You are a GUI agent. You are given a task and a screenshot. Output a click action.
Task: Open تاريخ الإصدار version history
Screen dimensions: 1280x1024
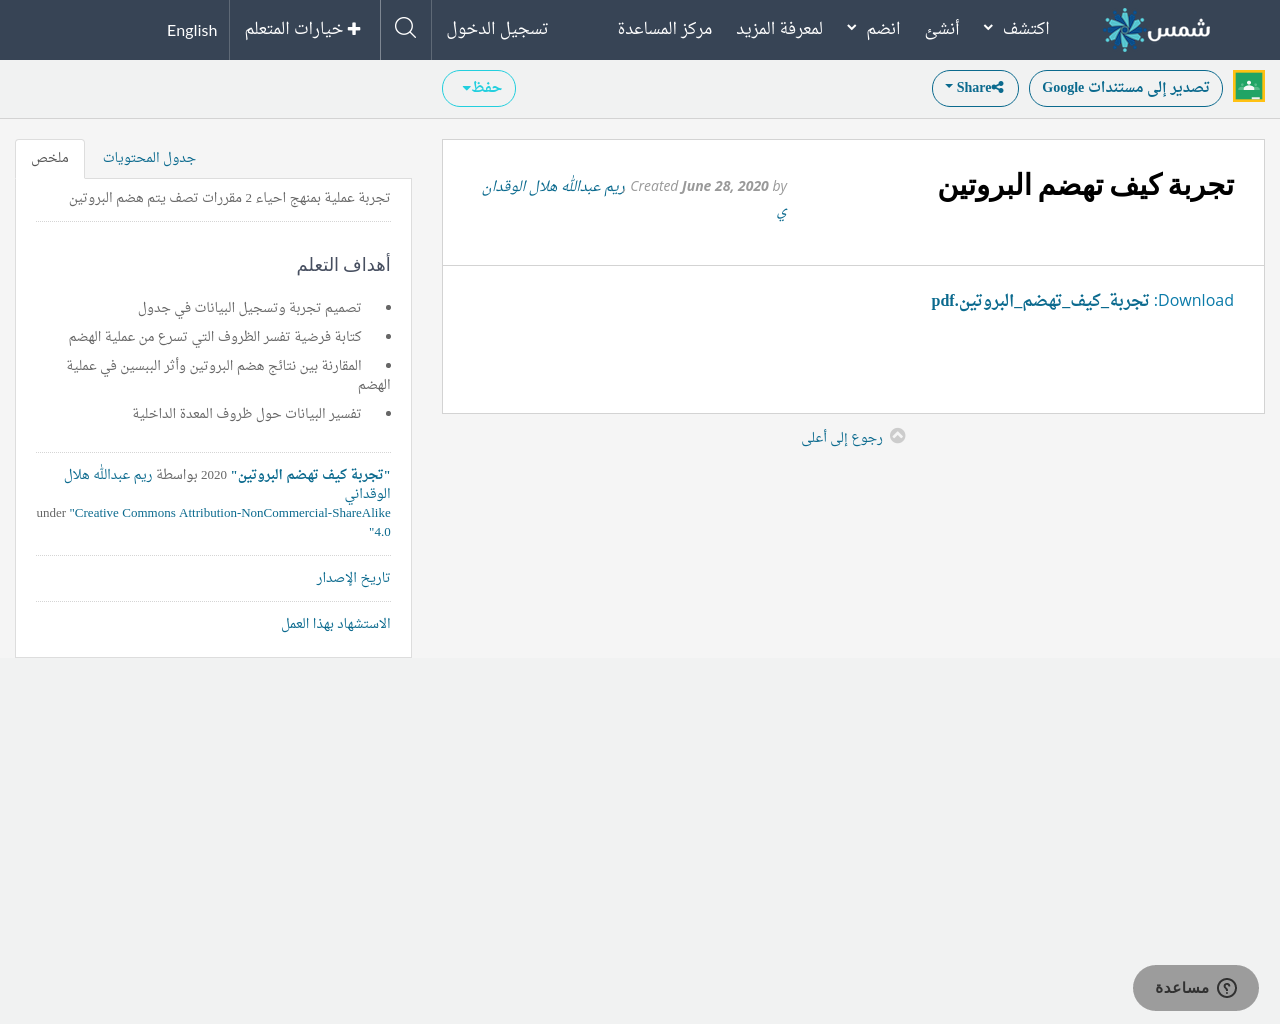(x=354, y=578)
